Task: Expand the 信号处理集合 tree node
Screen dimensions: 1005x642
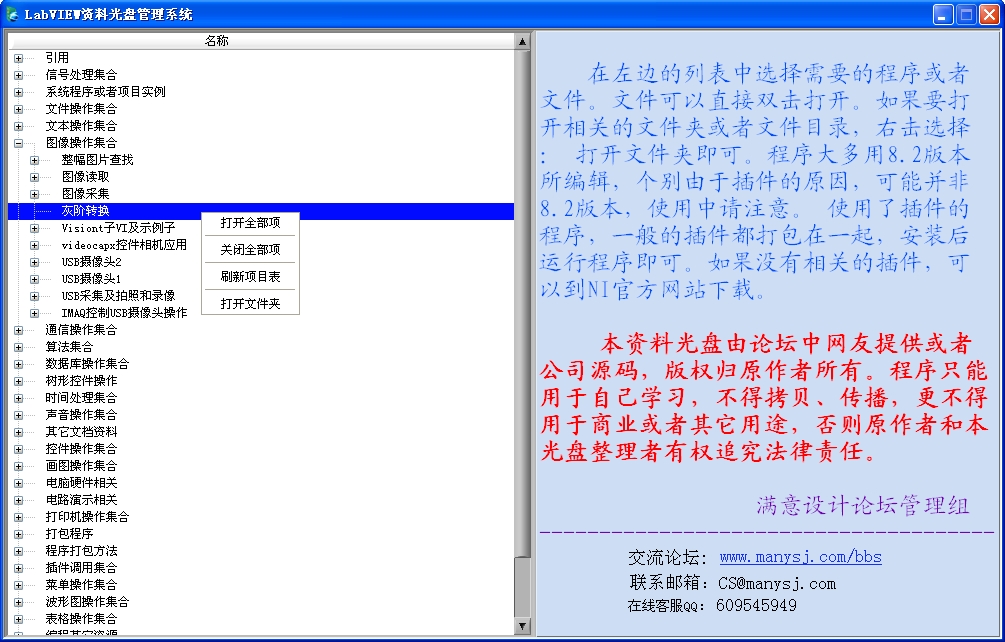Action: (x=18, y=75)
